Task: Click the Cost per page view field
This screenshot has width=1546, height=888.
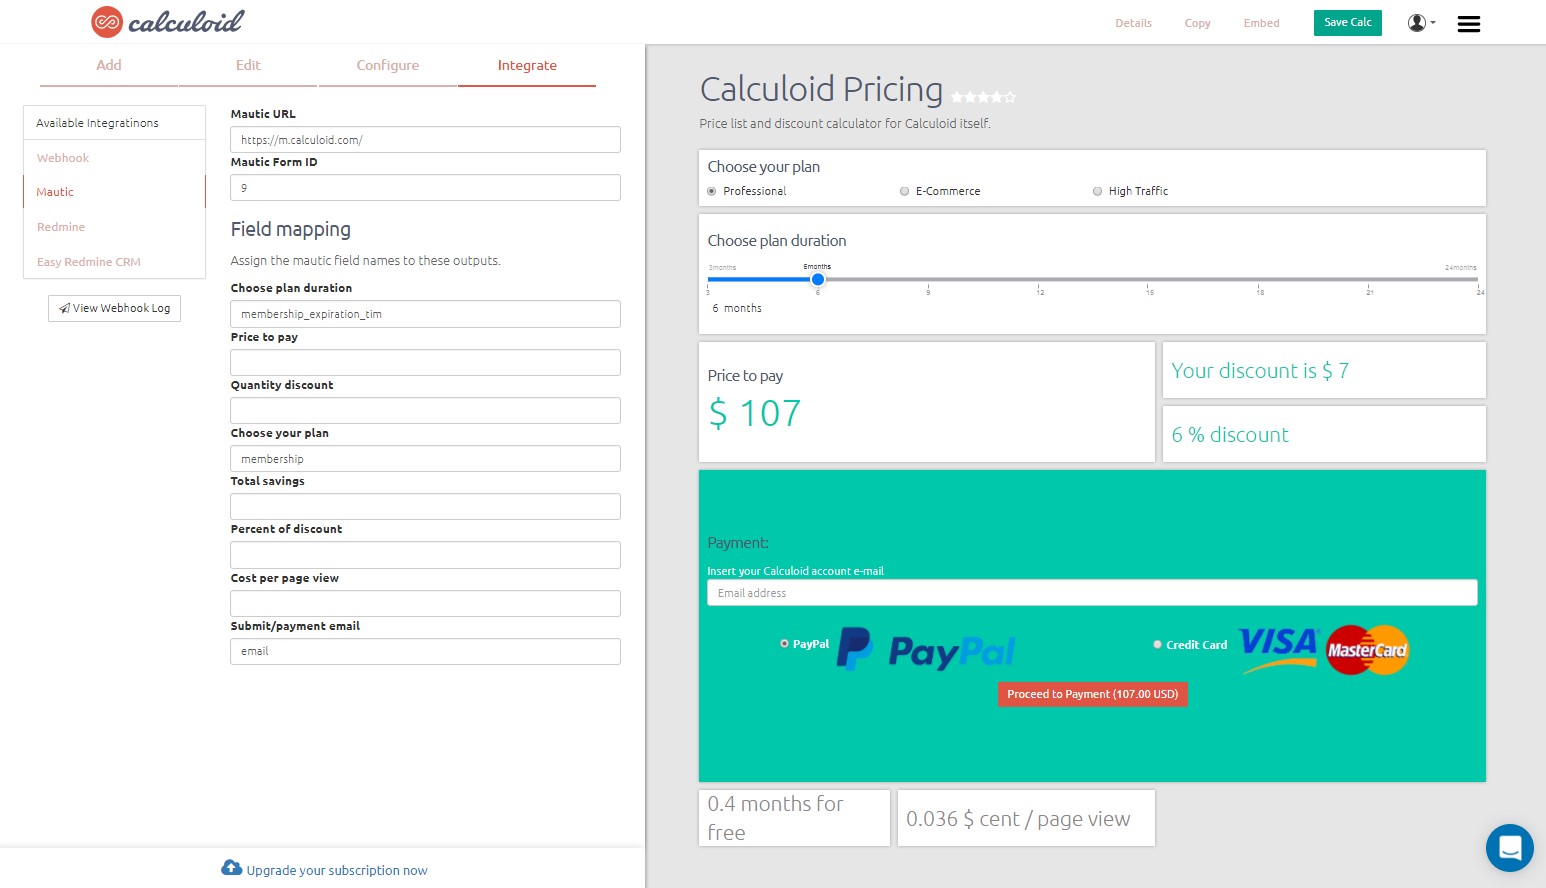Action: (x=425, y=603)
